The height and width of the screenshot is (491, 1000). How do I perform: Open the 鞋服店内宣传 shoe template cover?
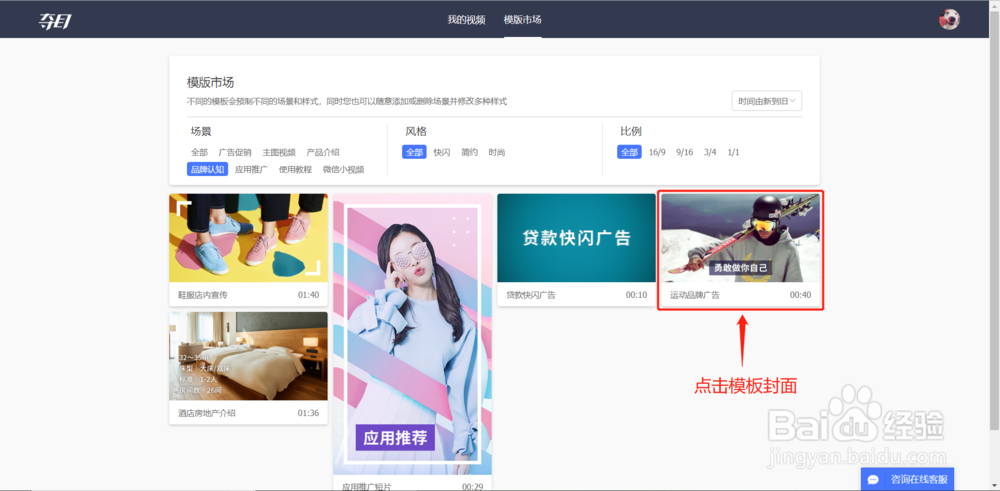(248, 238)
